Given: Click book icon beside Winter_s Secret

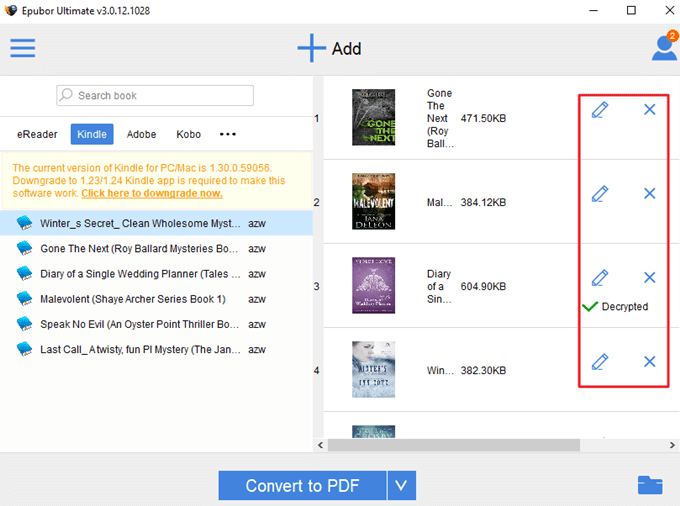Looking at the screenshot, I should 24,223.
